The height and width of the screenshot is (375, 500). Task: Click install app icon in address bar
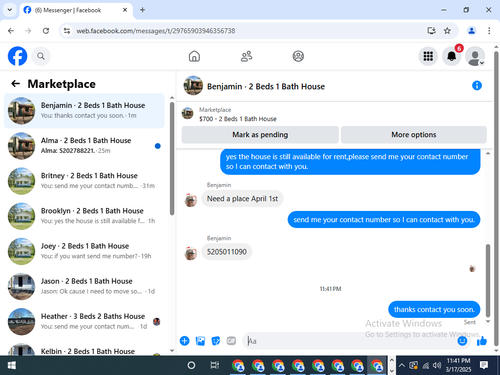(431, 31)
